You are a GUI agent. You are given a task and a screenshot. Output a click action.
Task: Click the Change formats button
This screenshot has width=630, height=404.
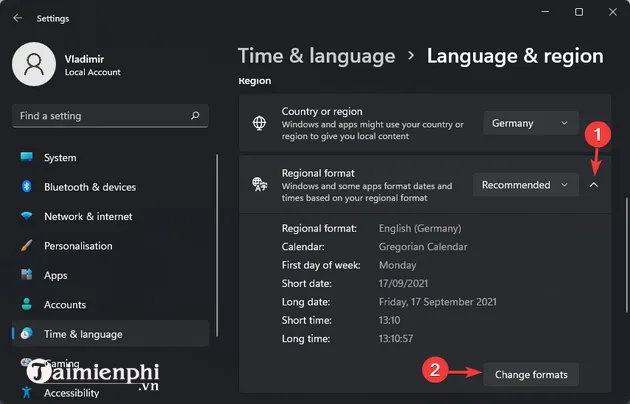point(530,375)
